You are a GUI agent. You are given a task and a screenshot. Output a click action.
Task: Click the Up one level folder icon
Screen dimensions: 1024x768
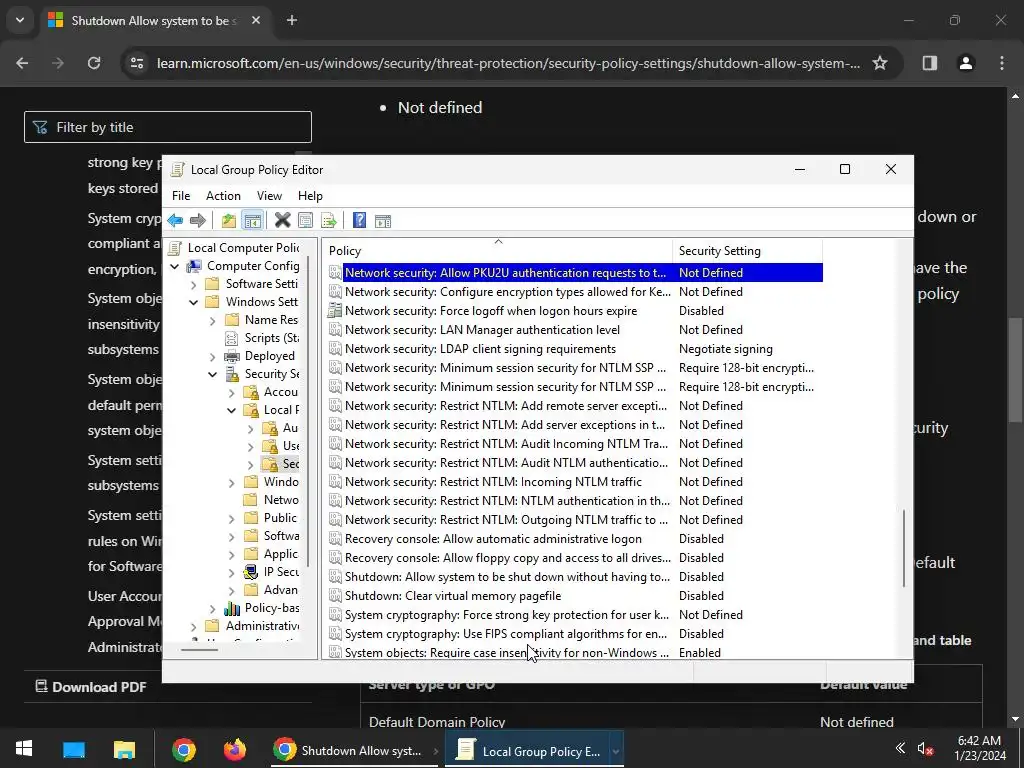coord(229,221)
